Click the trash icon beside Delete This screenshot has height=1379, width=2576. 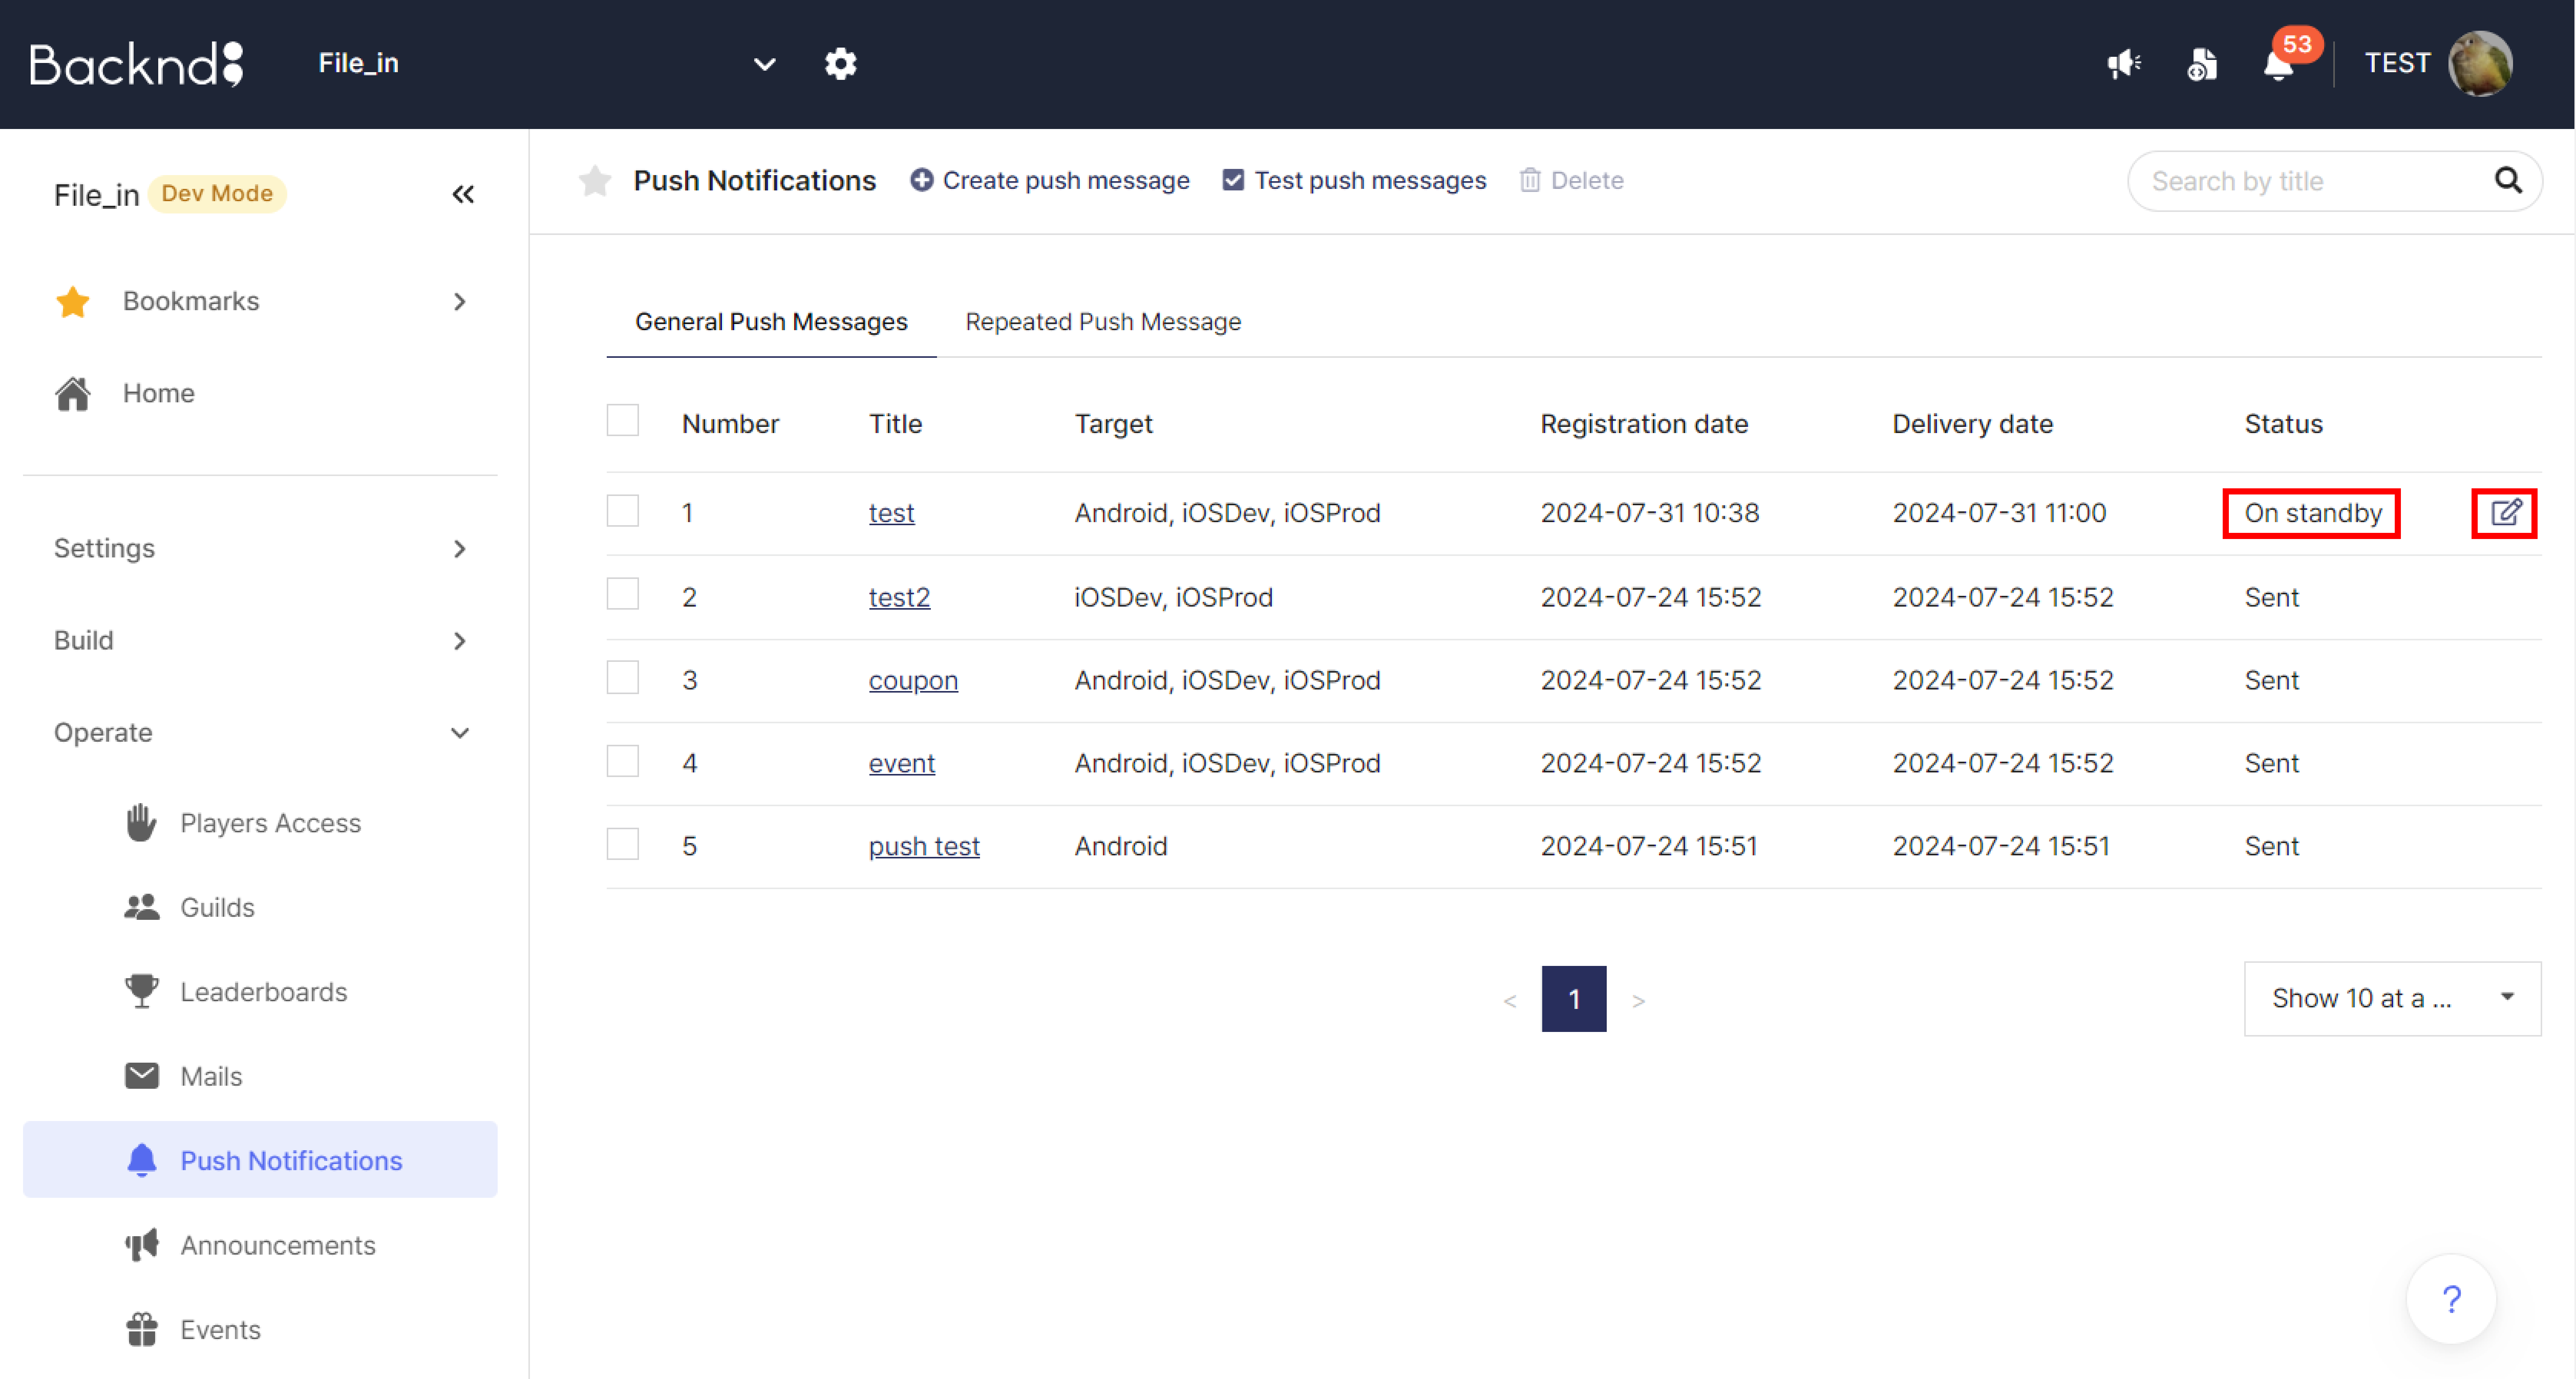pos(1529,180)
